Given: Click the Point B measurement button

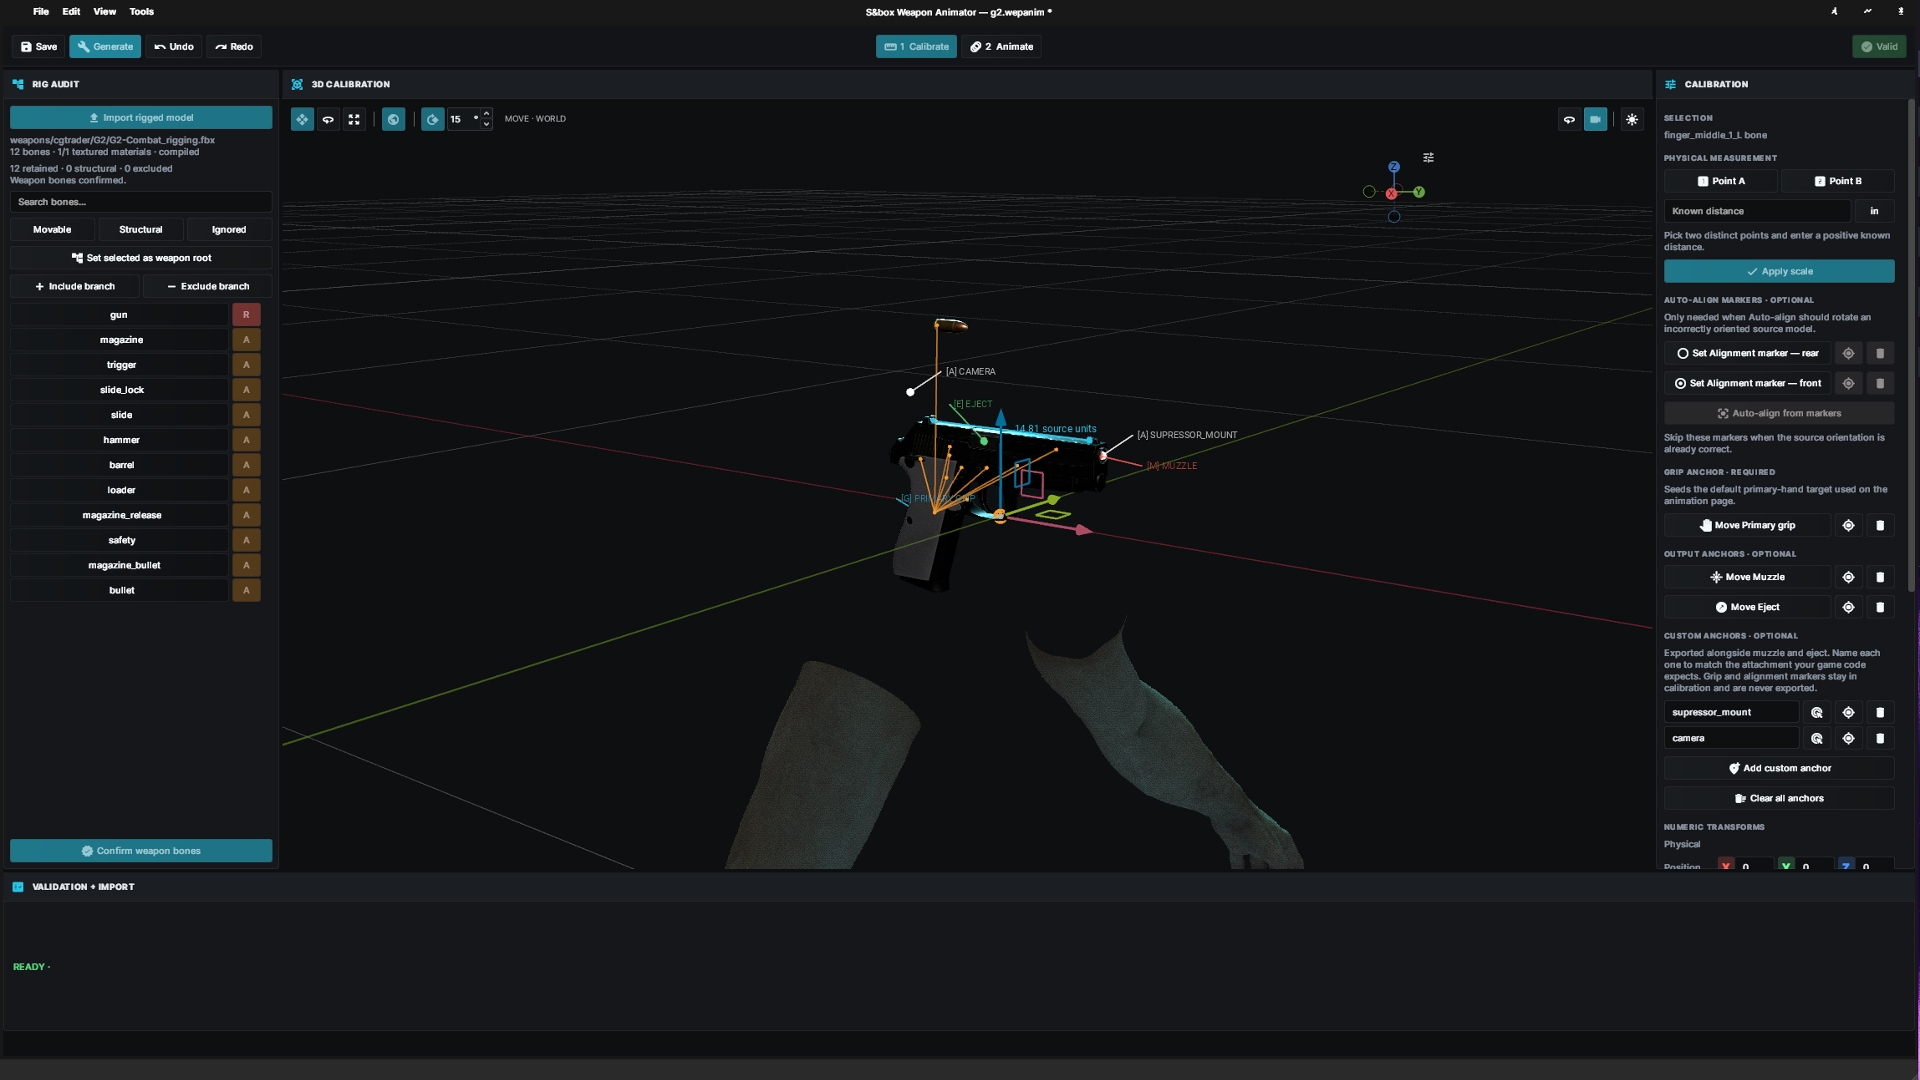Looking at the screenshot, I should 1837,181.
